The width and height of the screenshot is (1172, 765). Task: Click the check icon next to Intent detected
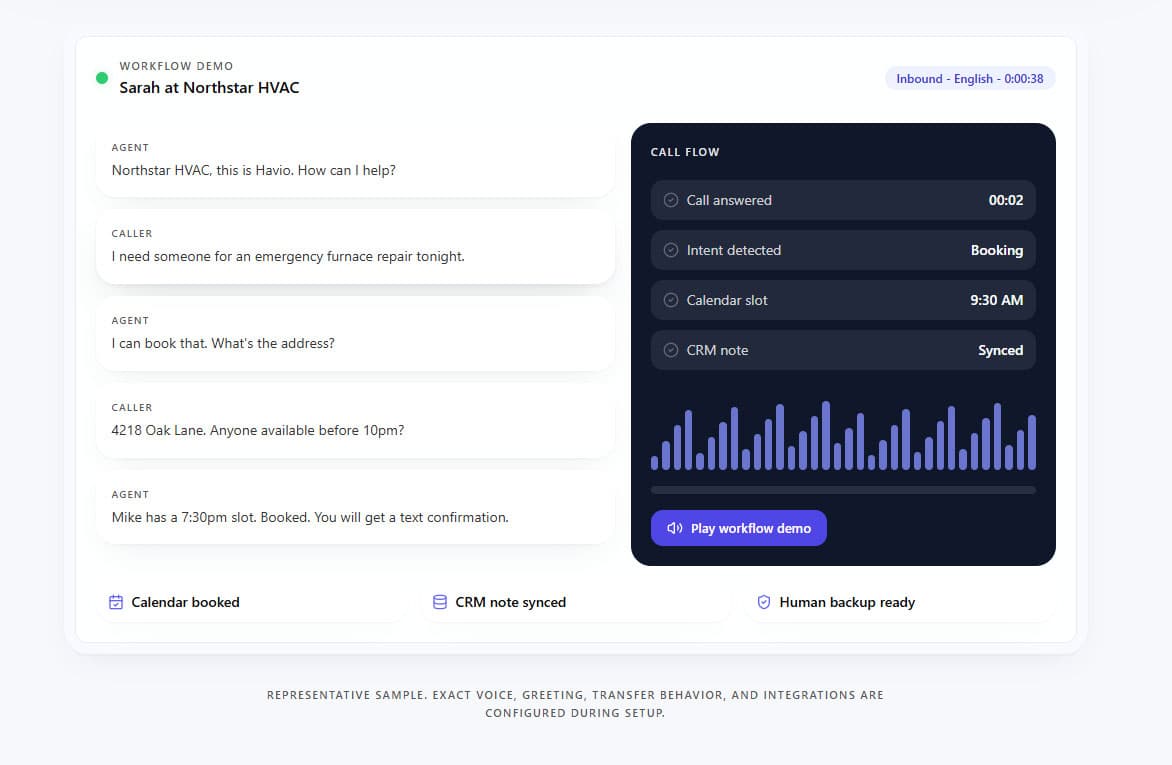[x=671, y=250]
